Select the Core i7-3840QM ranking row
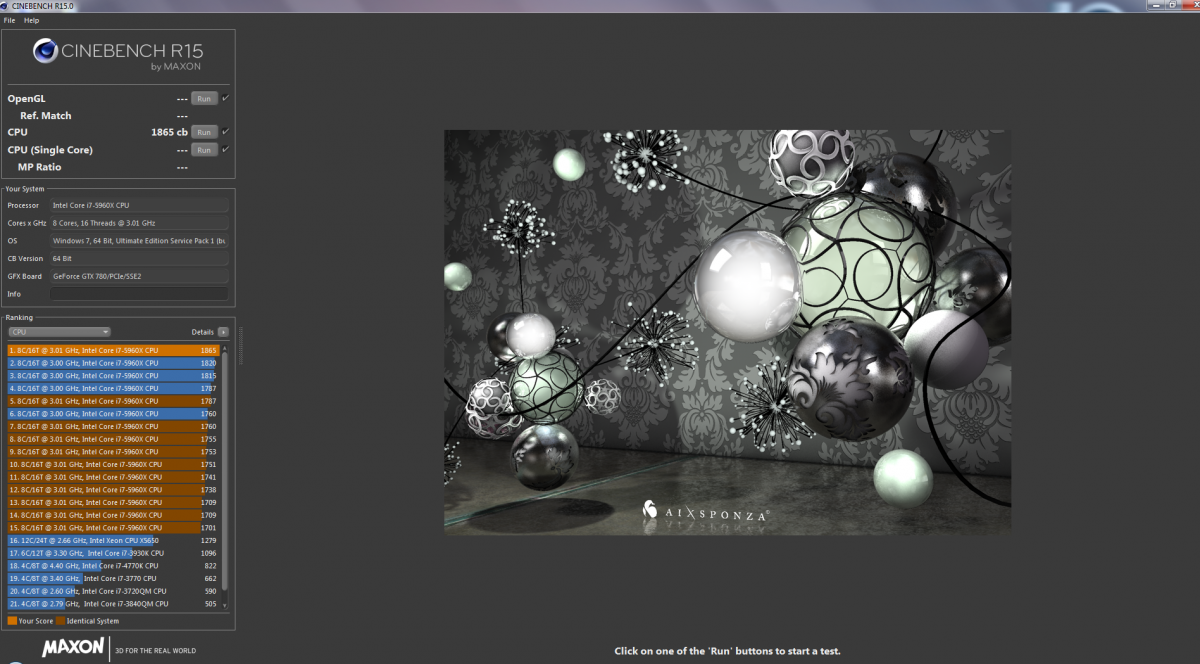This screenshot has width=1200, height=664. 113,604
